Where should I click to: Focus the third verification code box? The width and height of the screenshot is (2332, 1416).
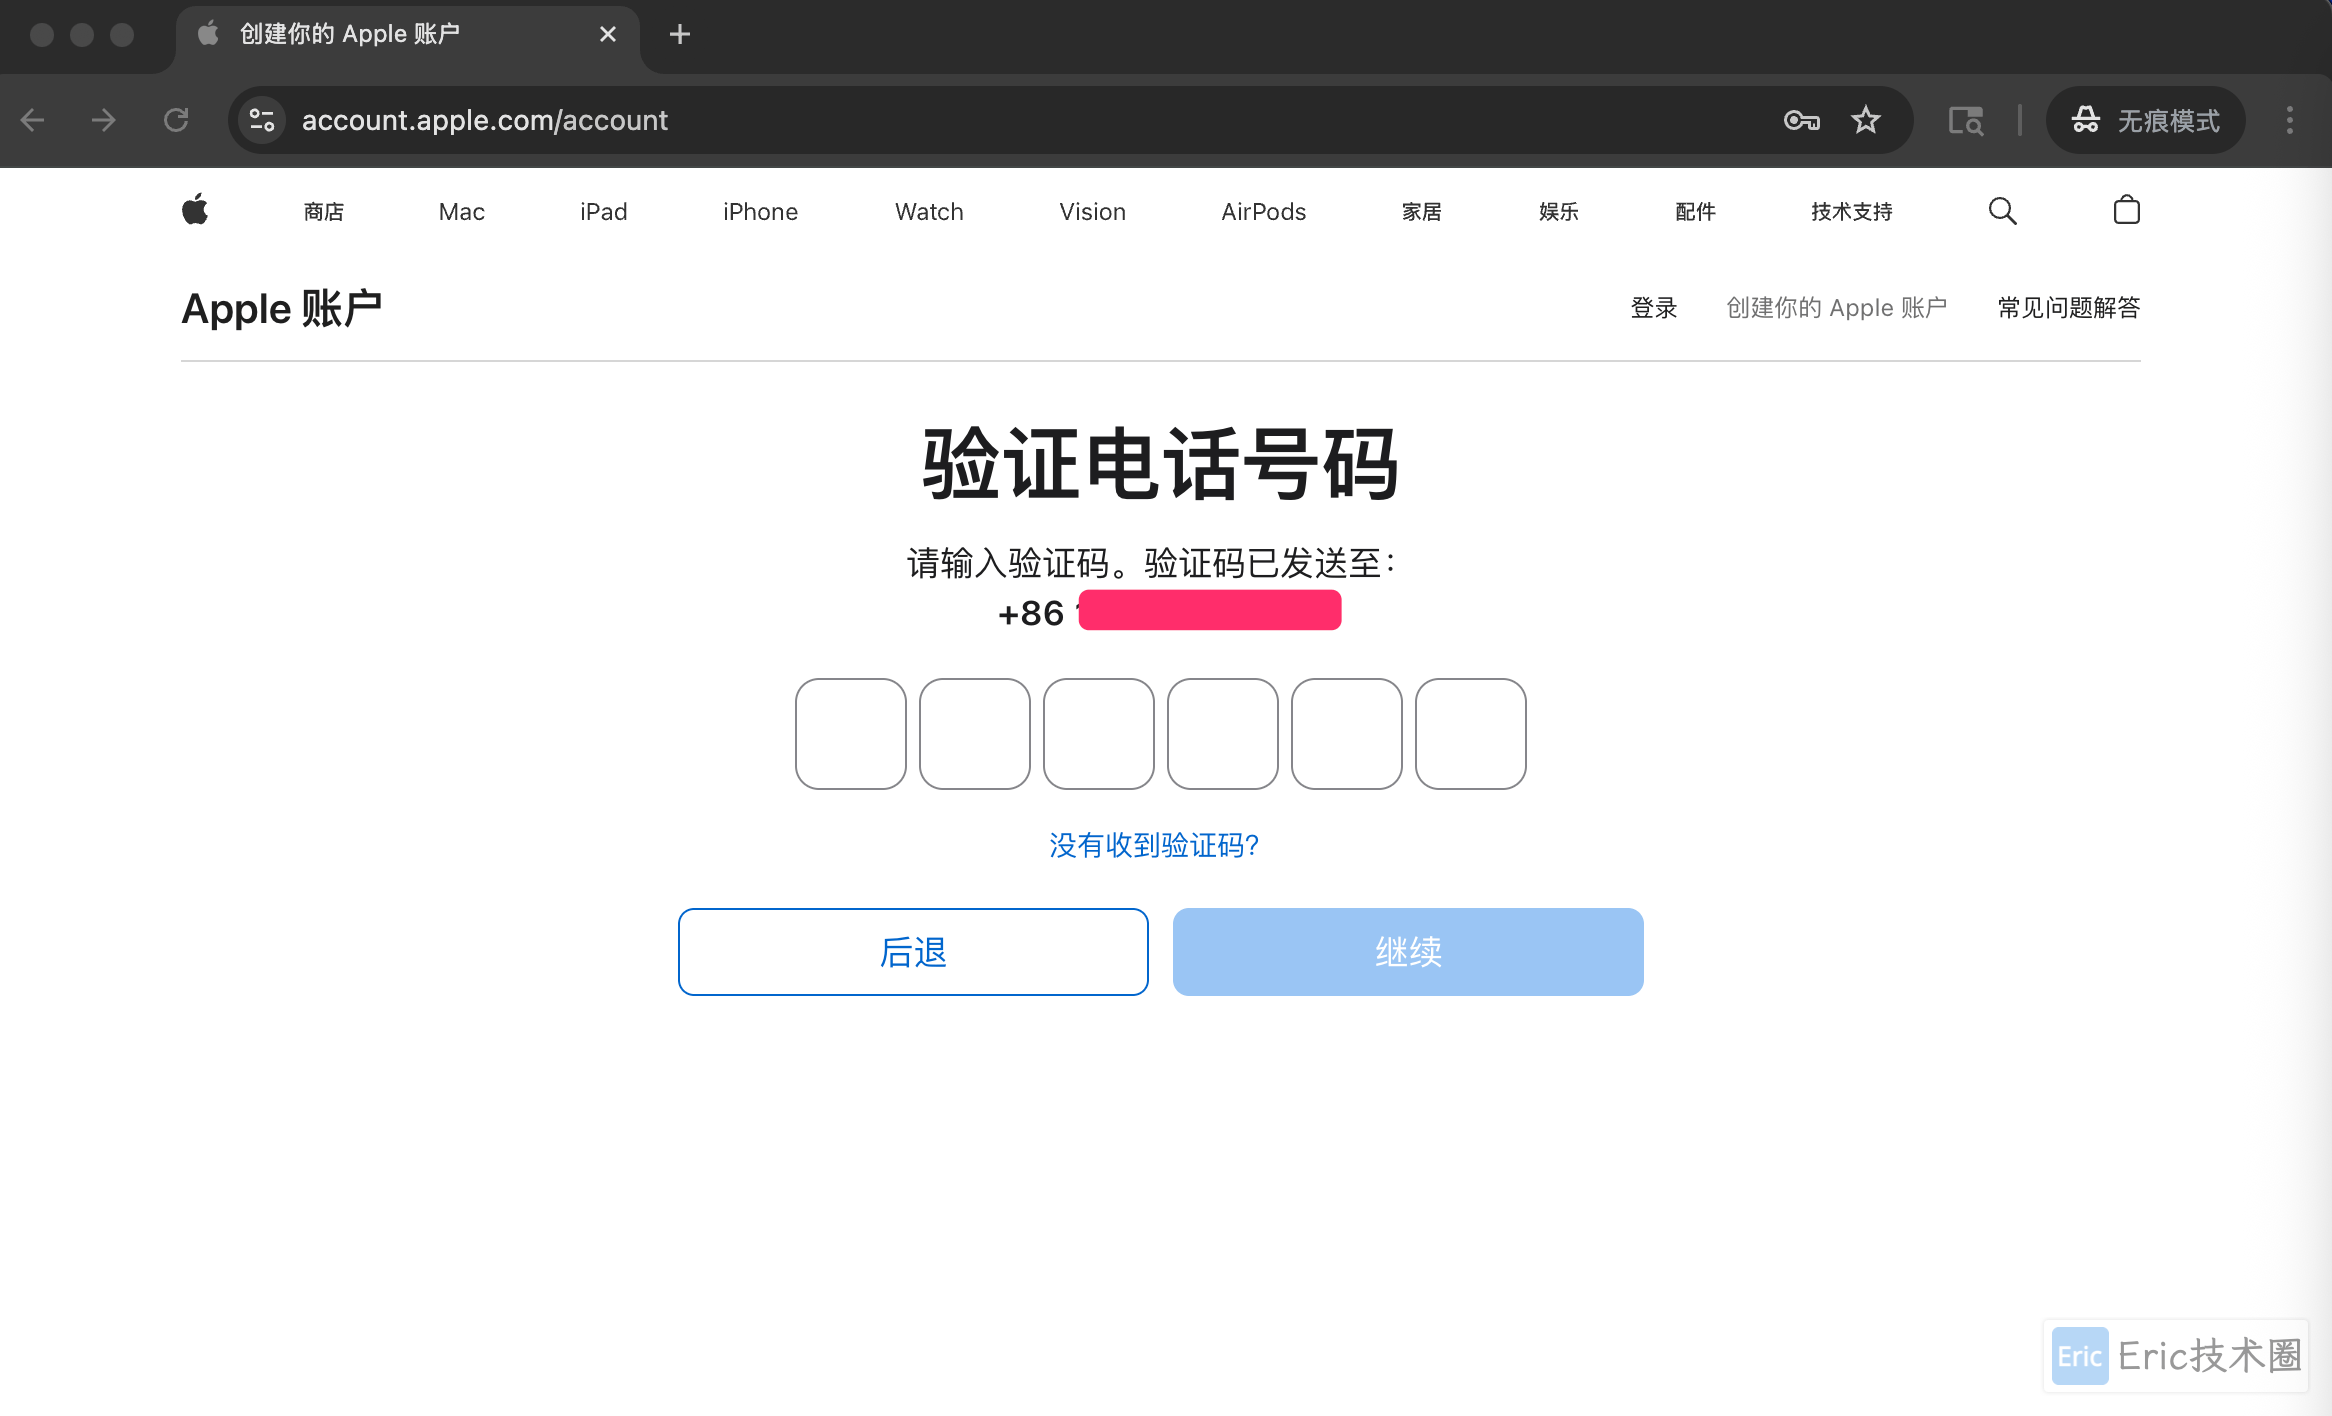[1099, 734]
